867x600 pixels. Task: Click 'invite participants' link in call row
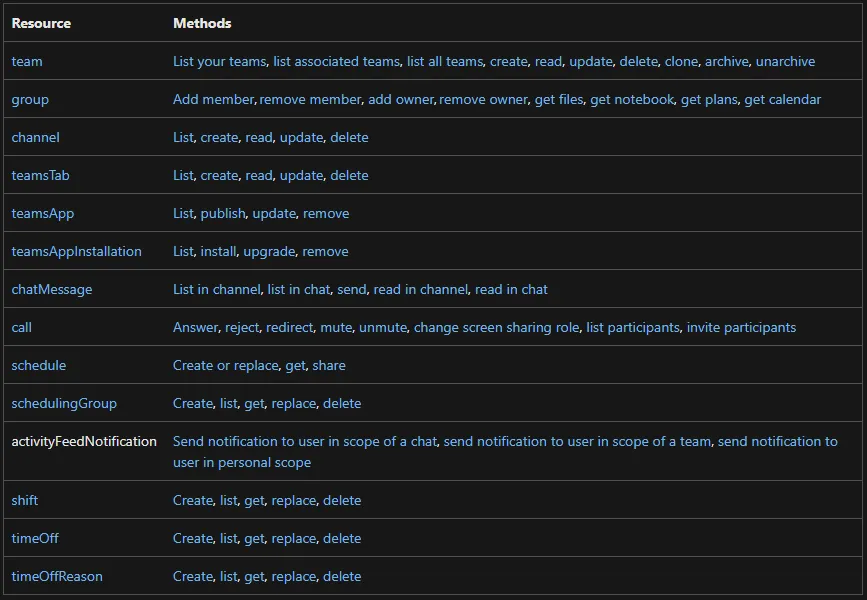(x=741, y=327)
